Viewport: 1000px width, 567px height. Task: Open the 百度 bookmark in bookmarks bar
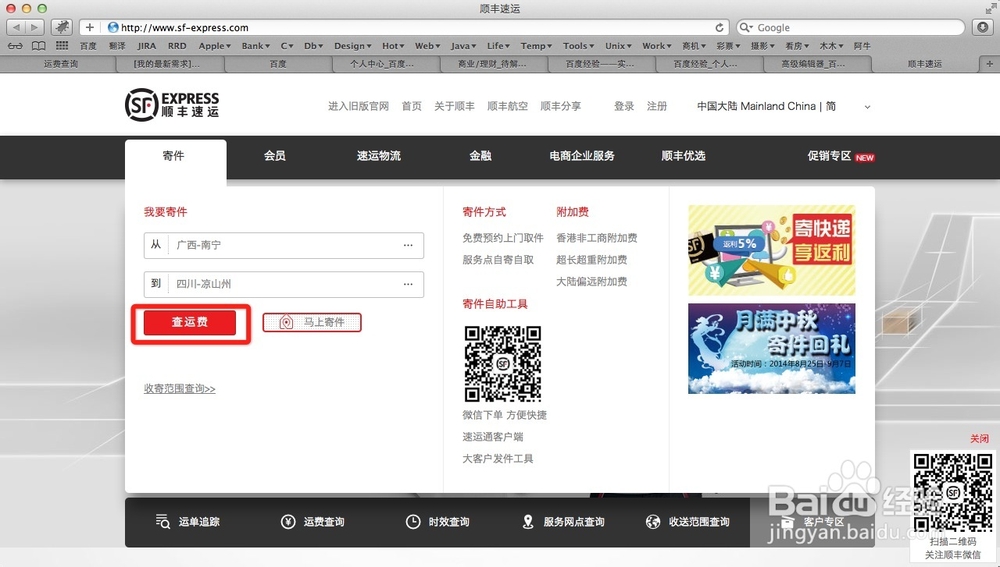click(88, 46)
